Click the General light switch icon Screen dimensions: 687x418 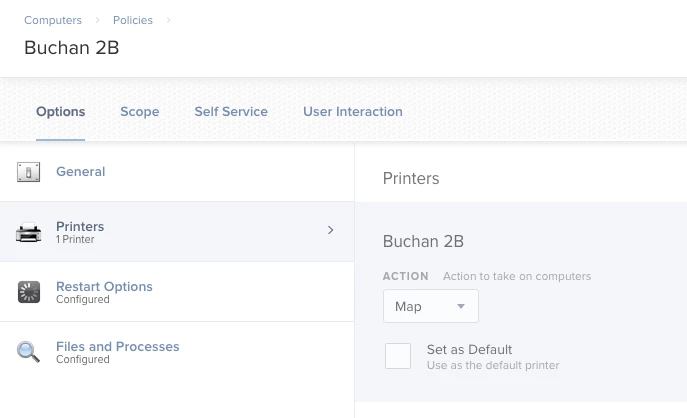28,172
